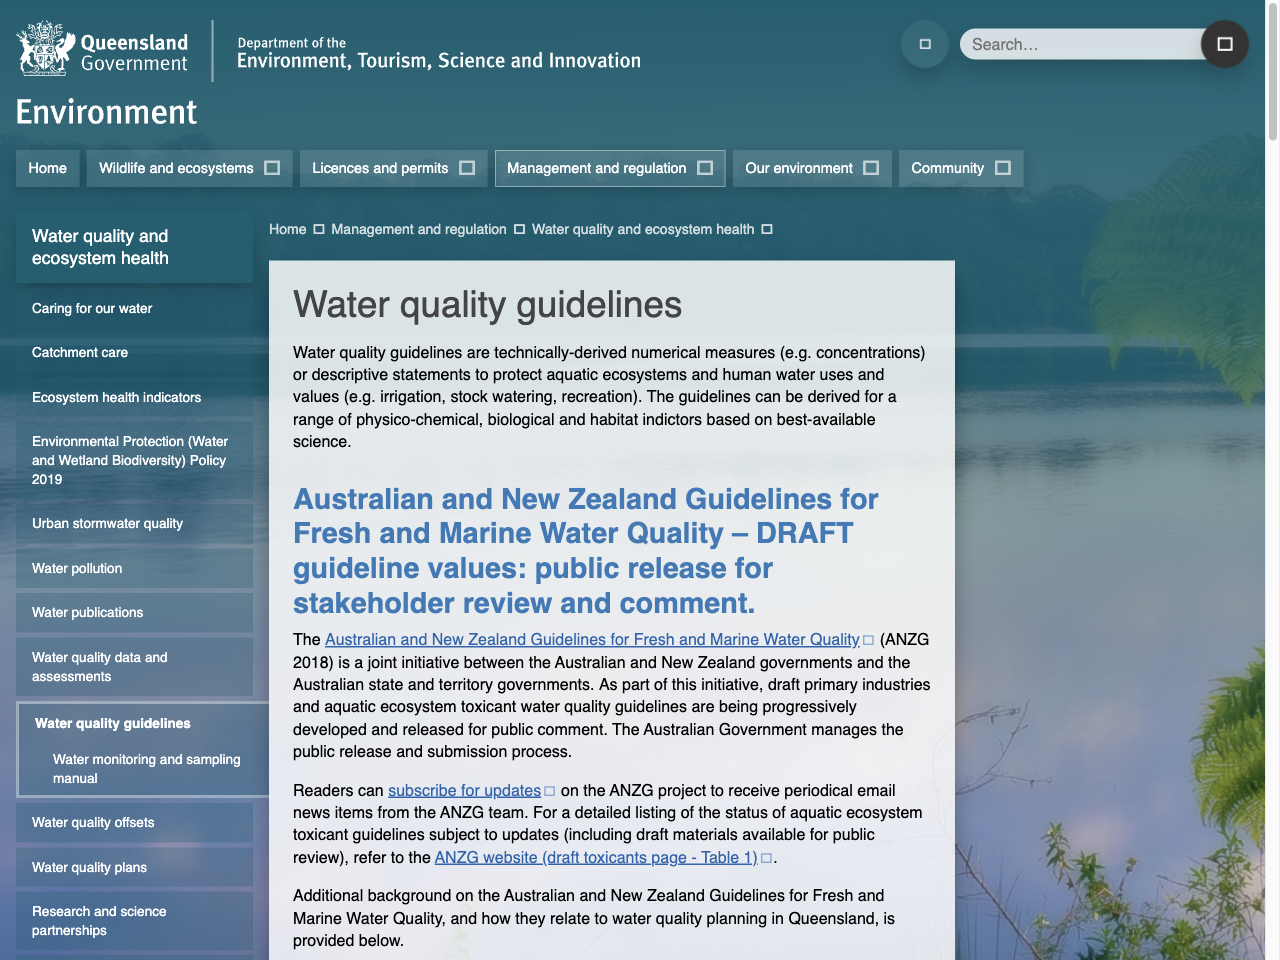Image resolution: width=1280 pixels, height=960 pixels.
Task: Click the dark circular search submit icon
Action: click(x=1224, y=44)
